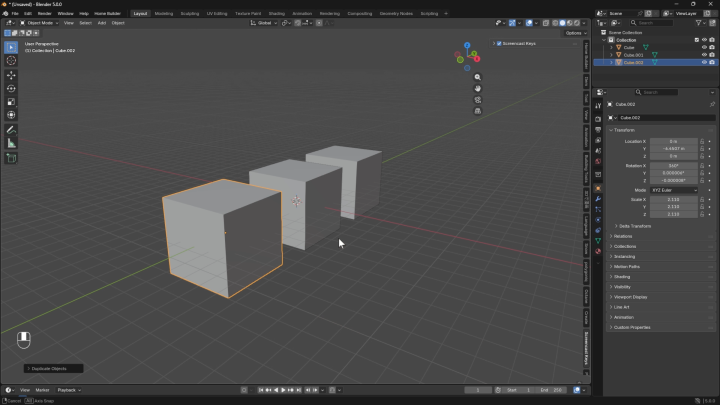Toggle Cube.002 visibility eye in outliner
This screenshot has width=720, height=405.
704,62
